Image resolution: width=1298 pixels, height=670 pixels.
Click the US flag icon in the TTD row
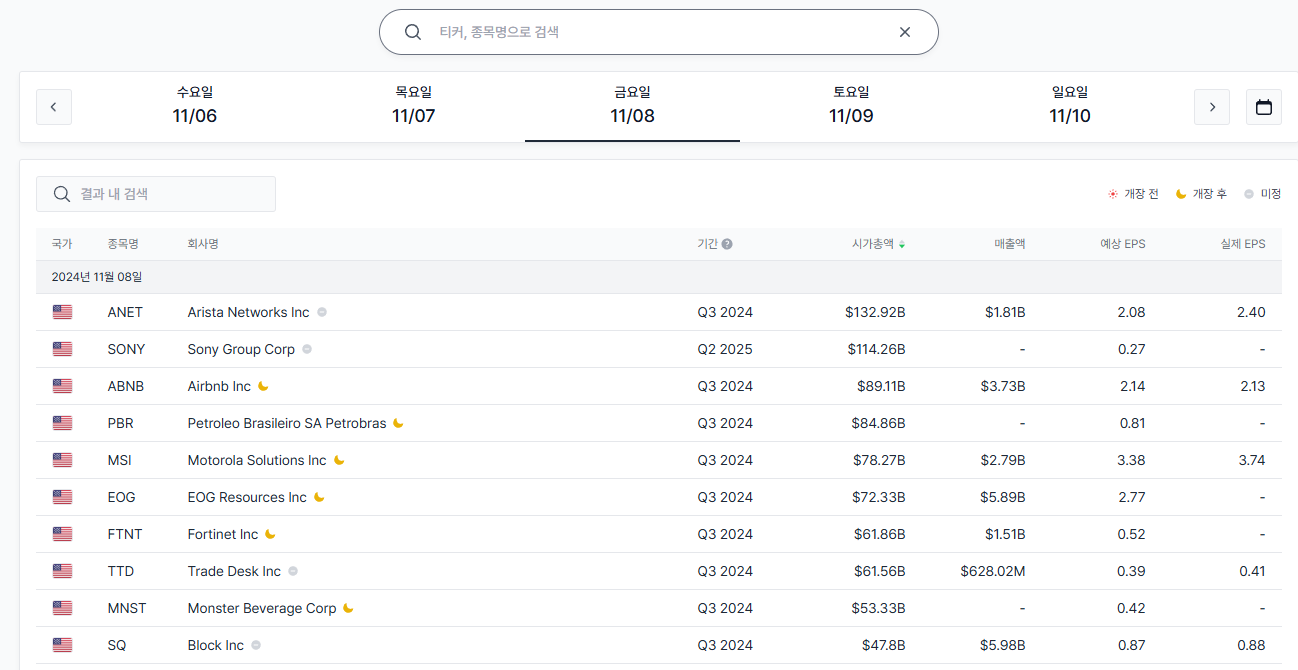coord(62,571)
